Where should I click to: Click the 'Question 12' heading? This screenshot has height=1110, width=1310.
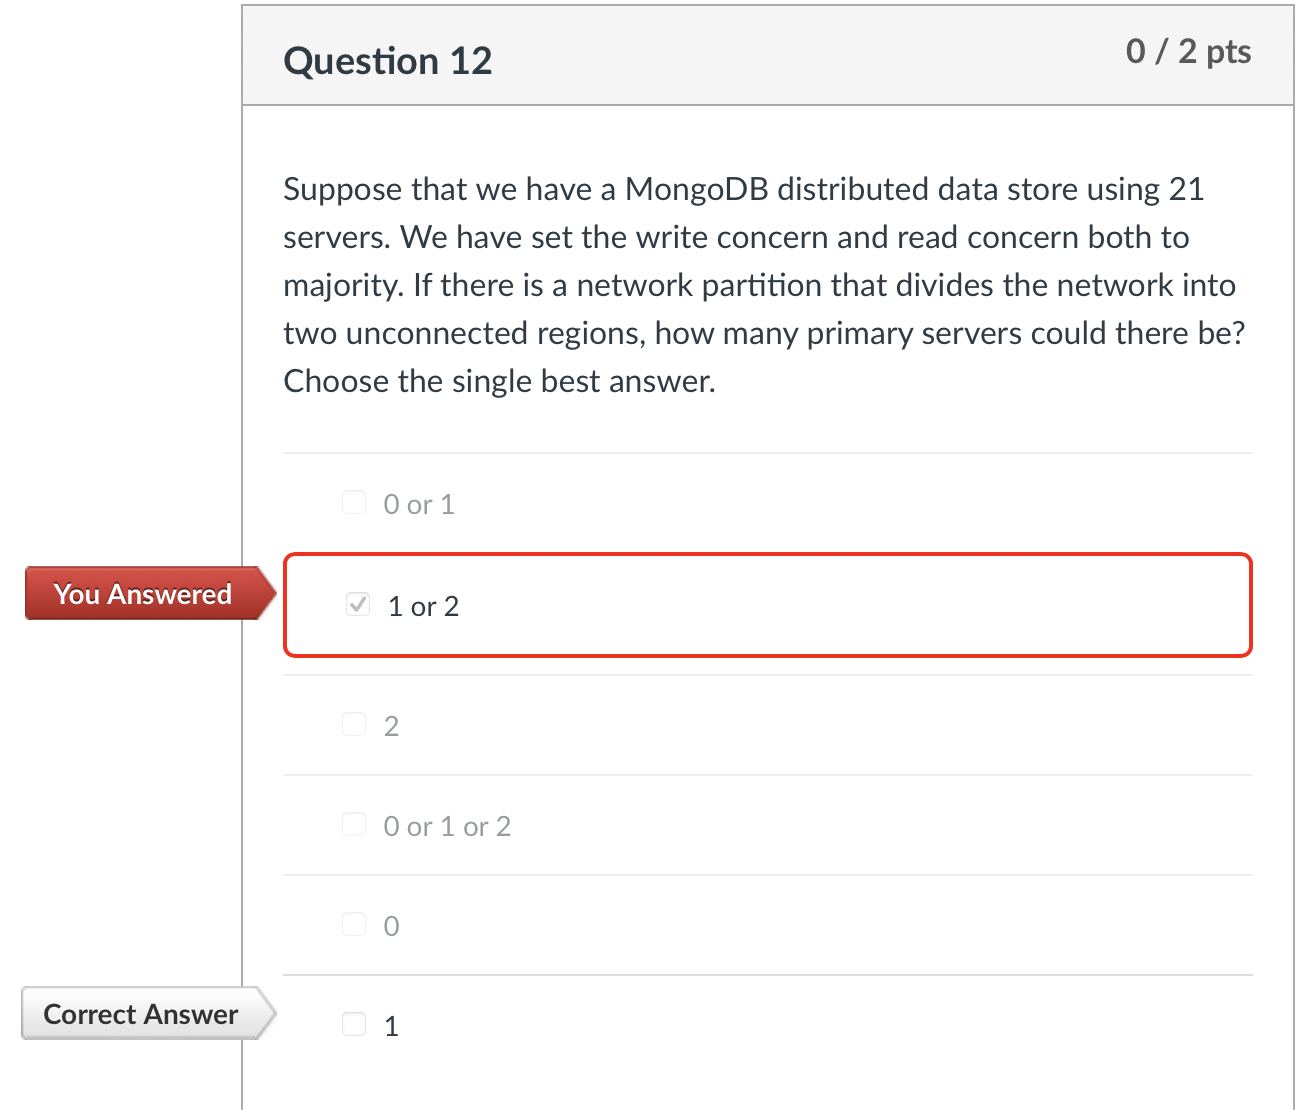tap(388, 60)
